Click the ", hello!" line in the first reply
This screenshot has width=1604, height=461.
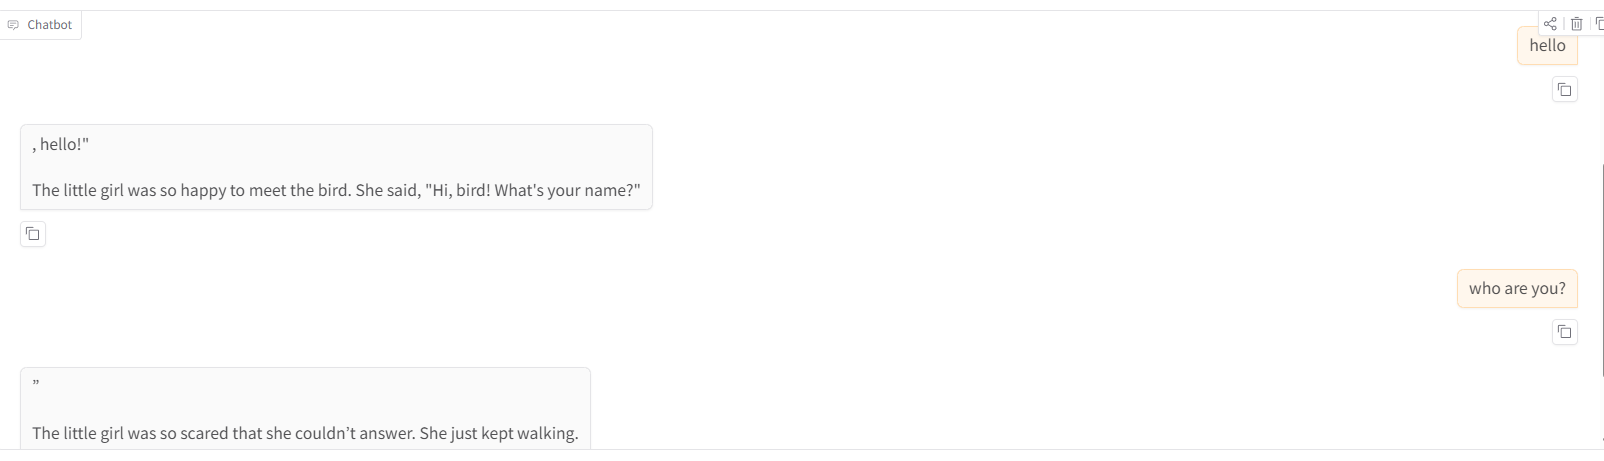[61, 145]
